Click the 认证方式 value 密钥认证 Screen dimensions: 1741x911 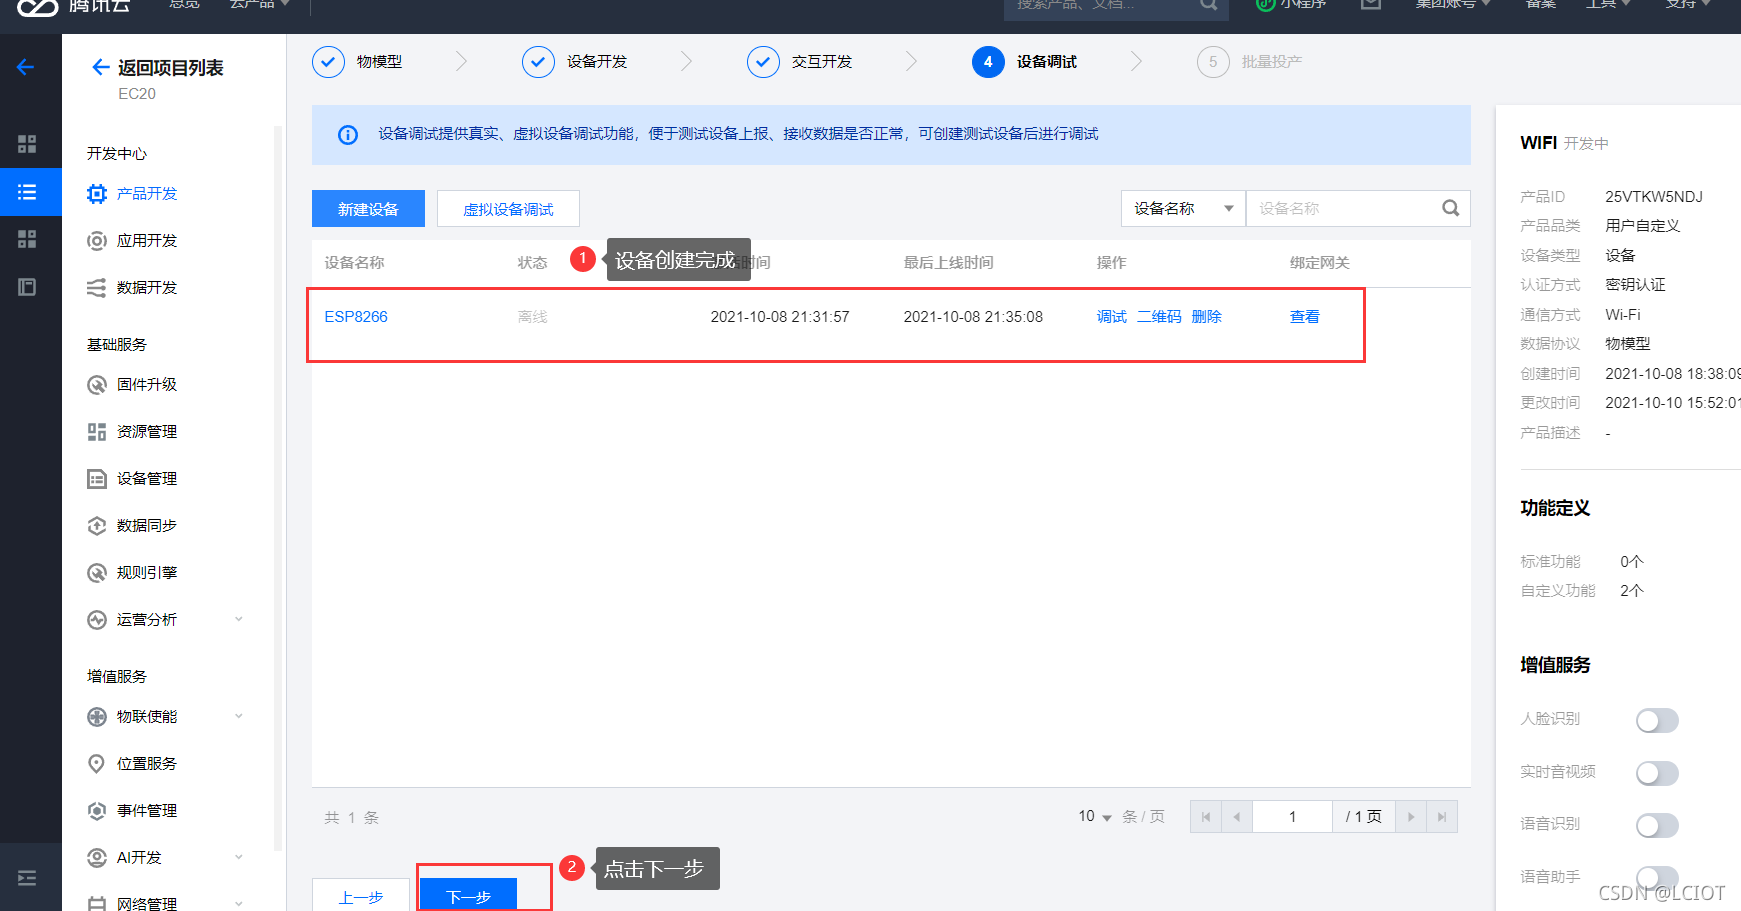[1635, 285]
